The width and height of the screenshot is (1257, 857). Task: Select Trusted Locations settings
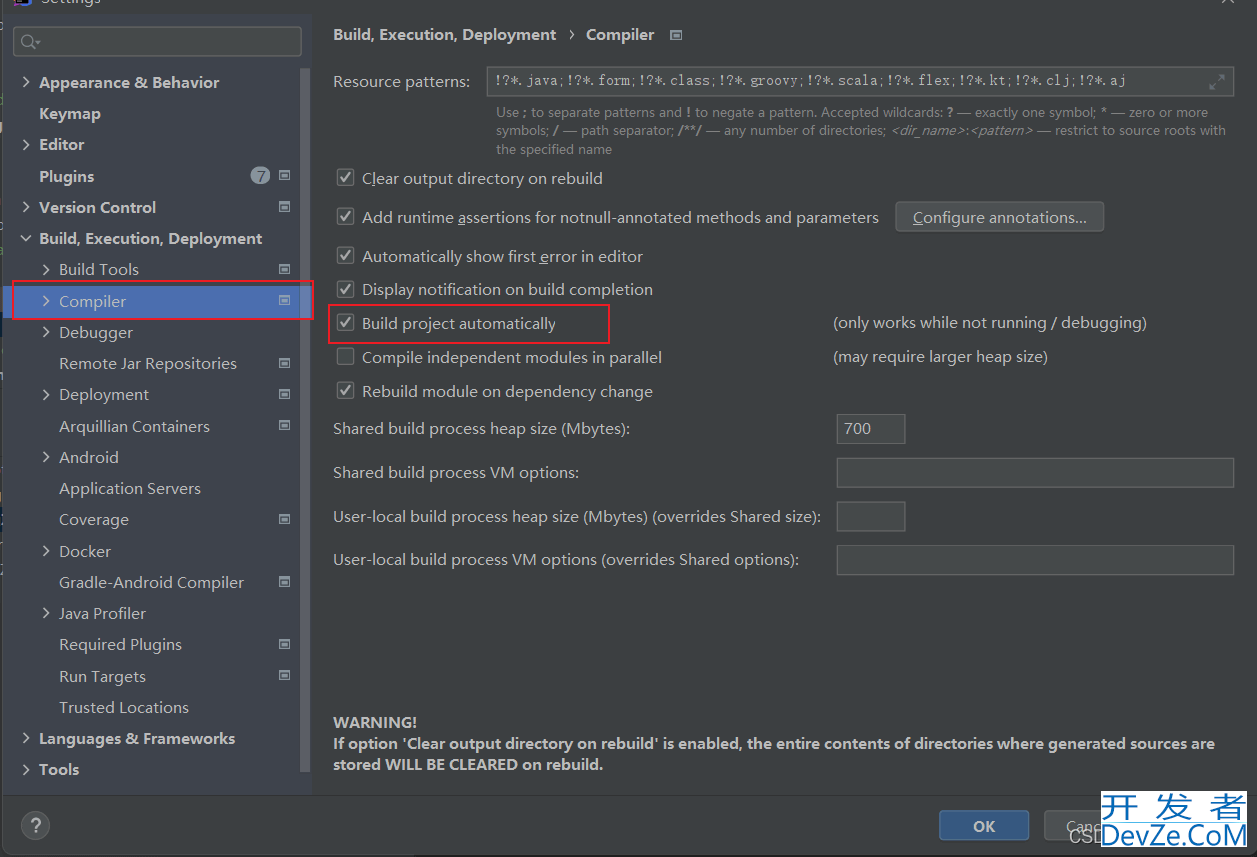click(124, 707)
